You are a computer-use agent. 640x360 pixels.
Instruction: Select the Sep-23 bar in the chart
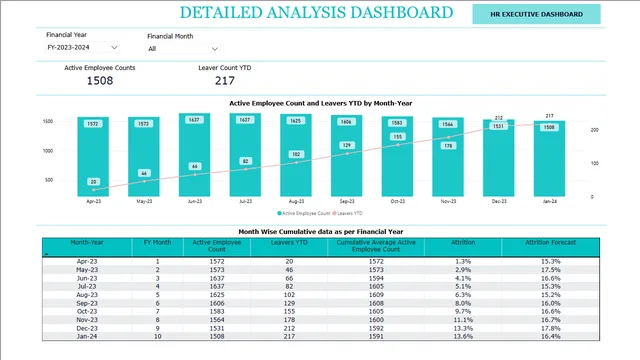click(x=347, y=156)
